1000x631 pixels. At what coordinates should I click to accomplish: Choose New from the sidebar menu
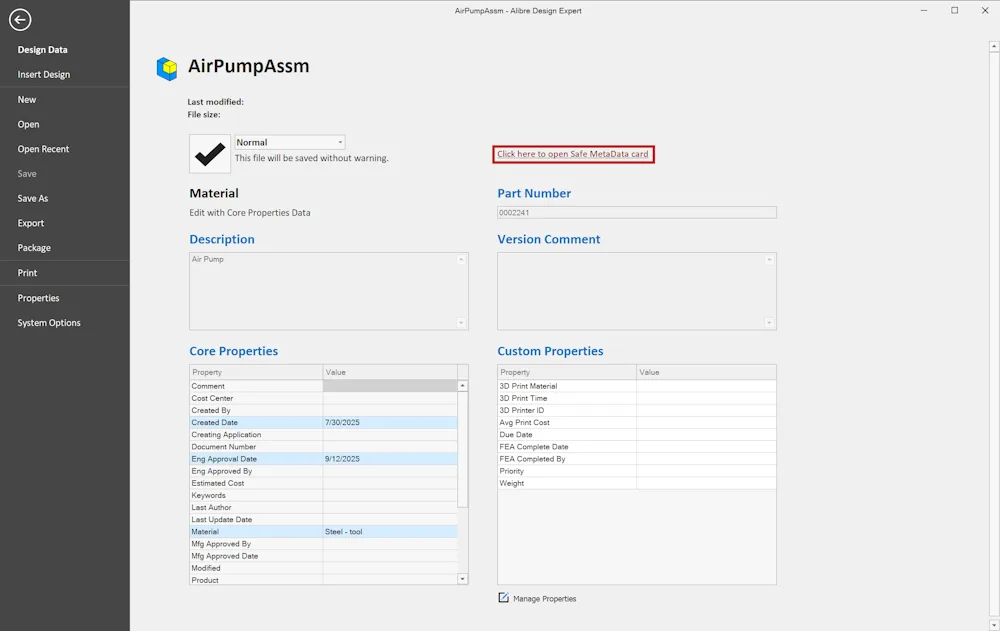[x=27, y=100]
